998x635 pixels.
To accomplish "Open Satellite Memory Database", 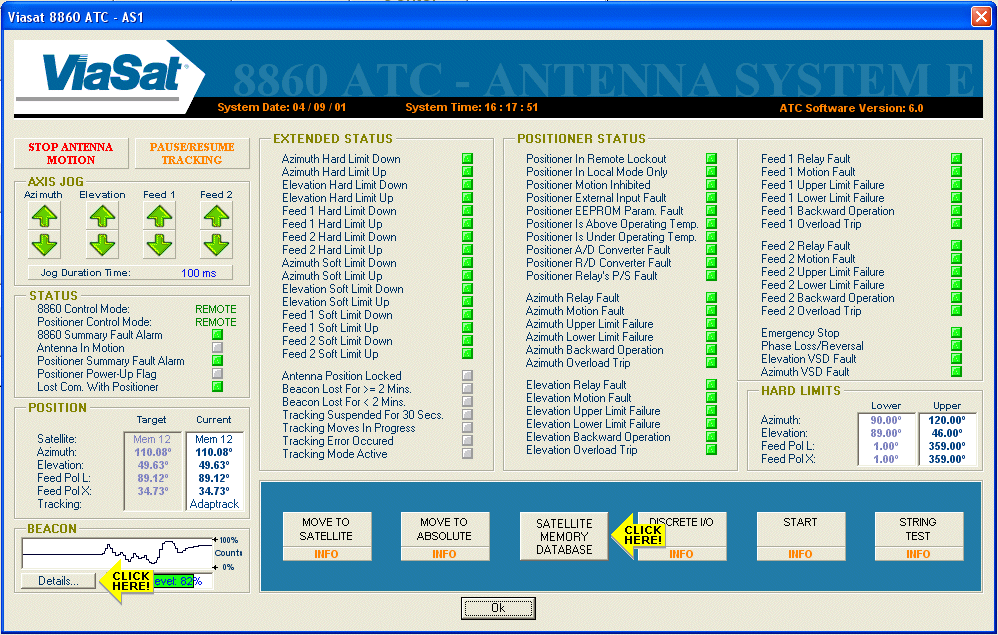I will [x=564, y=536].
